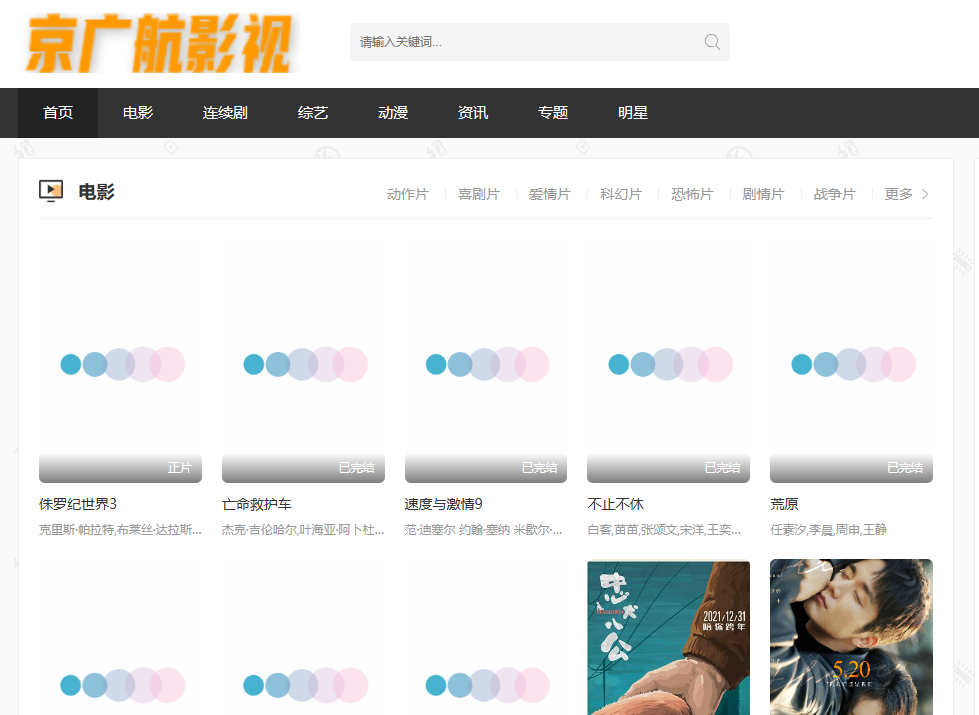The image size is (979, 715).
Task: Open the 首页 navigation tab
Action: pyautogui.click(x=58, y=113)
